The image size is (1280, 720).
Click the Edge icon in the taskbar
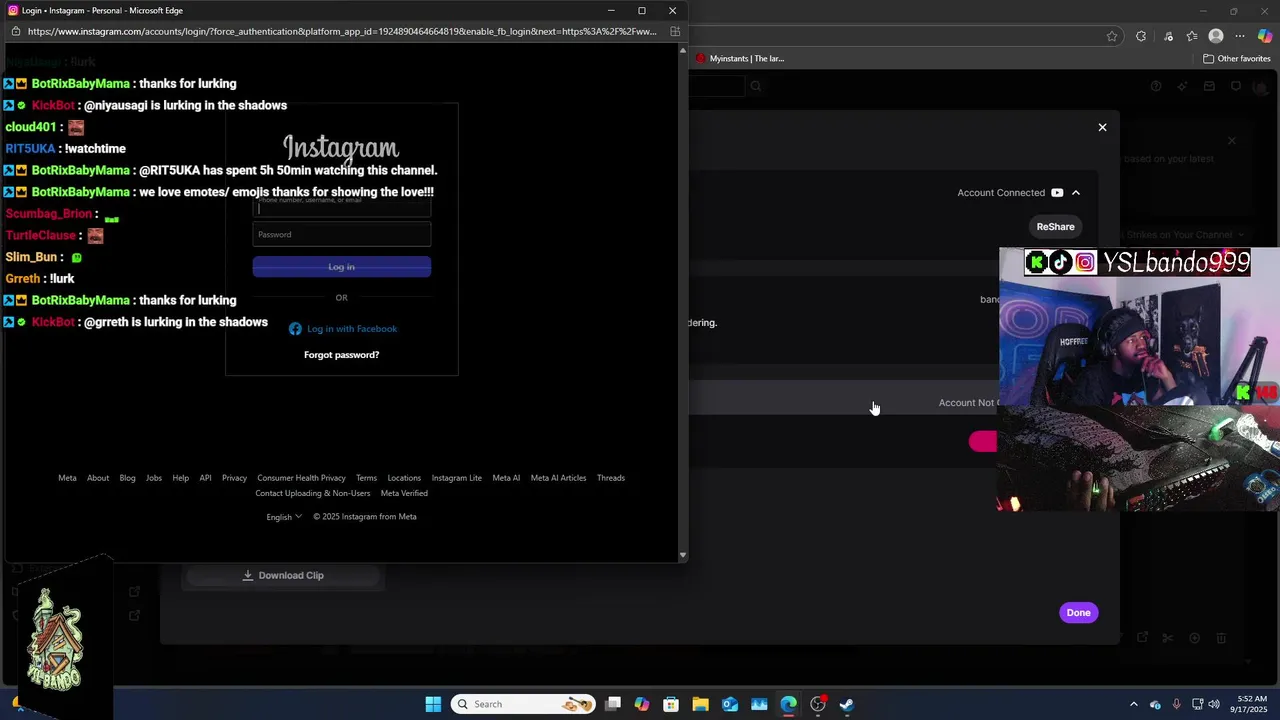[789, 704]
